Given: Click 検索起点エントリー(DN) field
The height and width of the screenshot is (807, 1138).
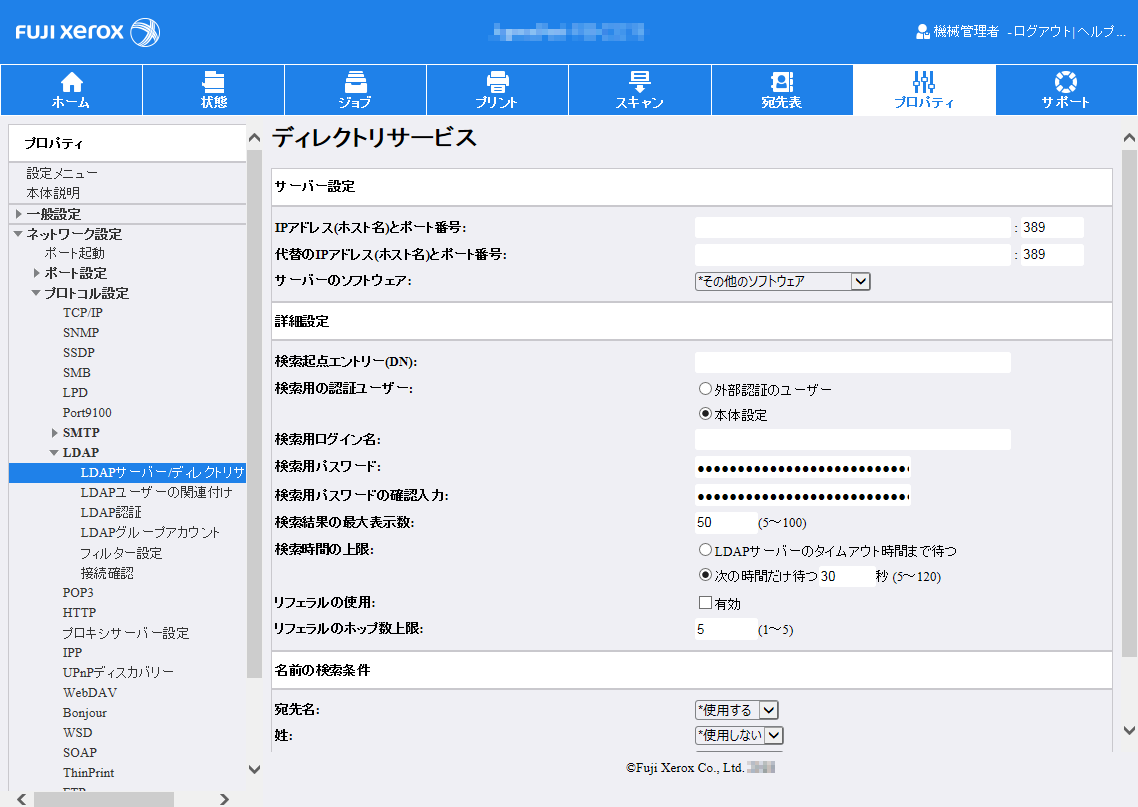Looking at the screenshot, I should pyautogui.click(x=853, y=362).
